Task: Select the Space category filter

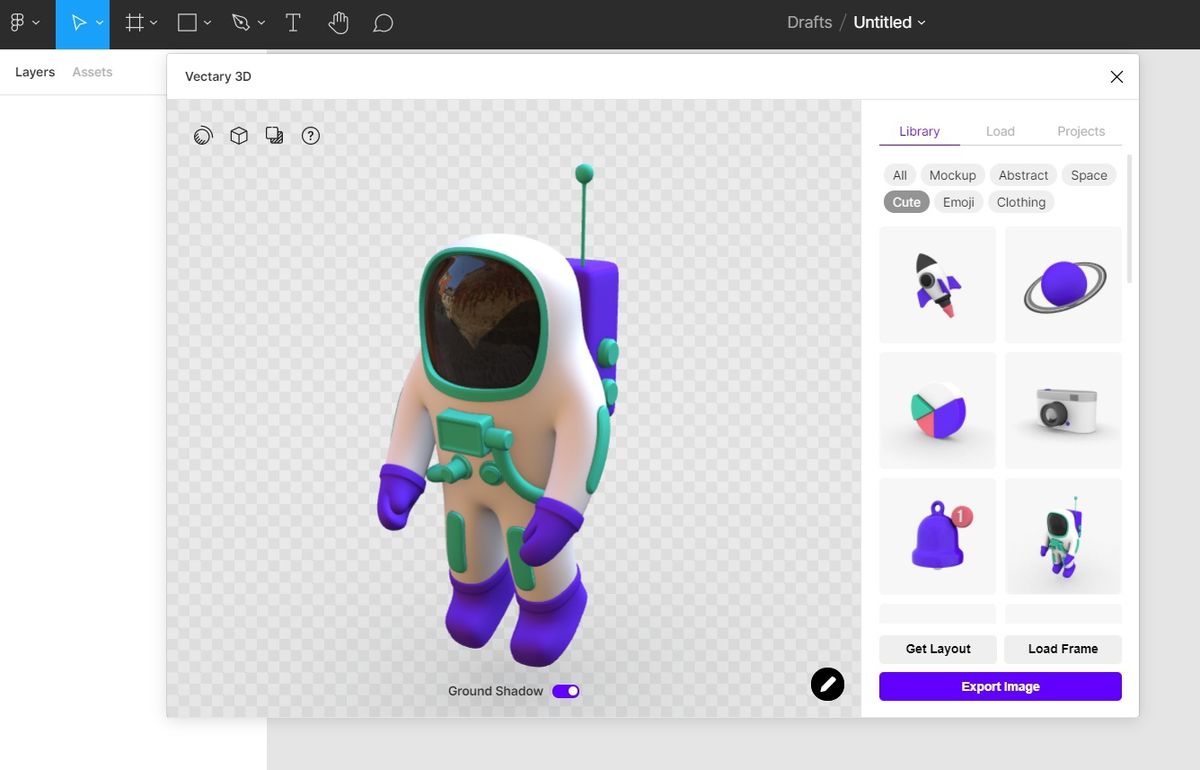Action: [1089, 175]
